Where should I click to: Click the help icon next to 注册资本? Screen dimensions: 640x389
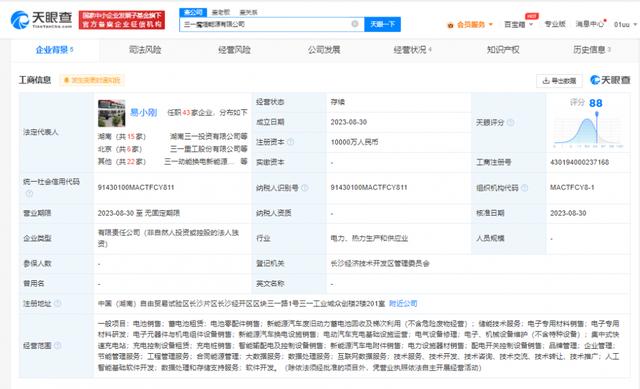(x=290, y=142)
